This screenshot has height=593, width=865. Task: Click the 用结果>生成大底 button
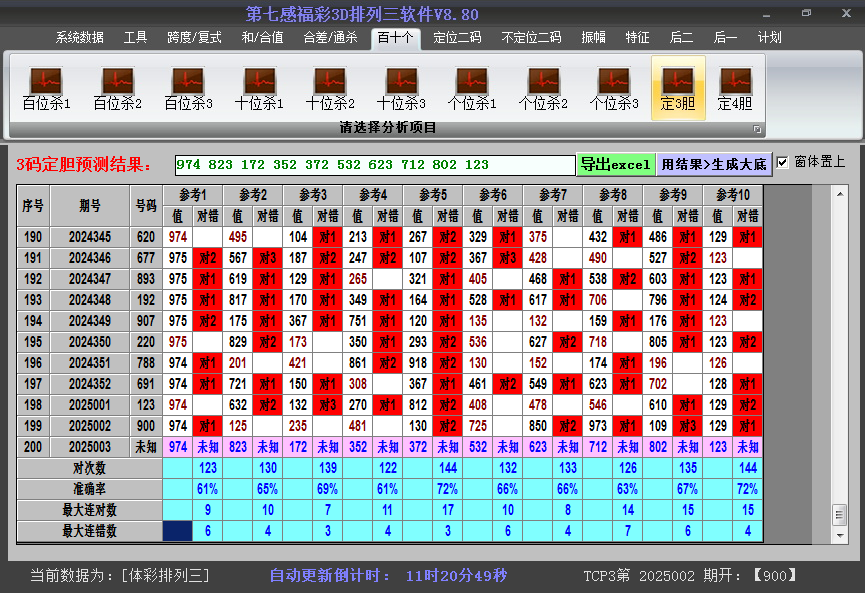(714, 164)
